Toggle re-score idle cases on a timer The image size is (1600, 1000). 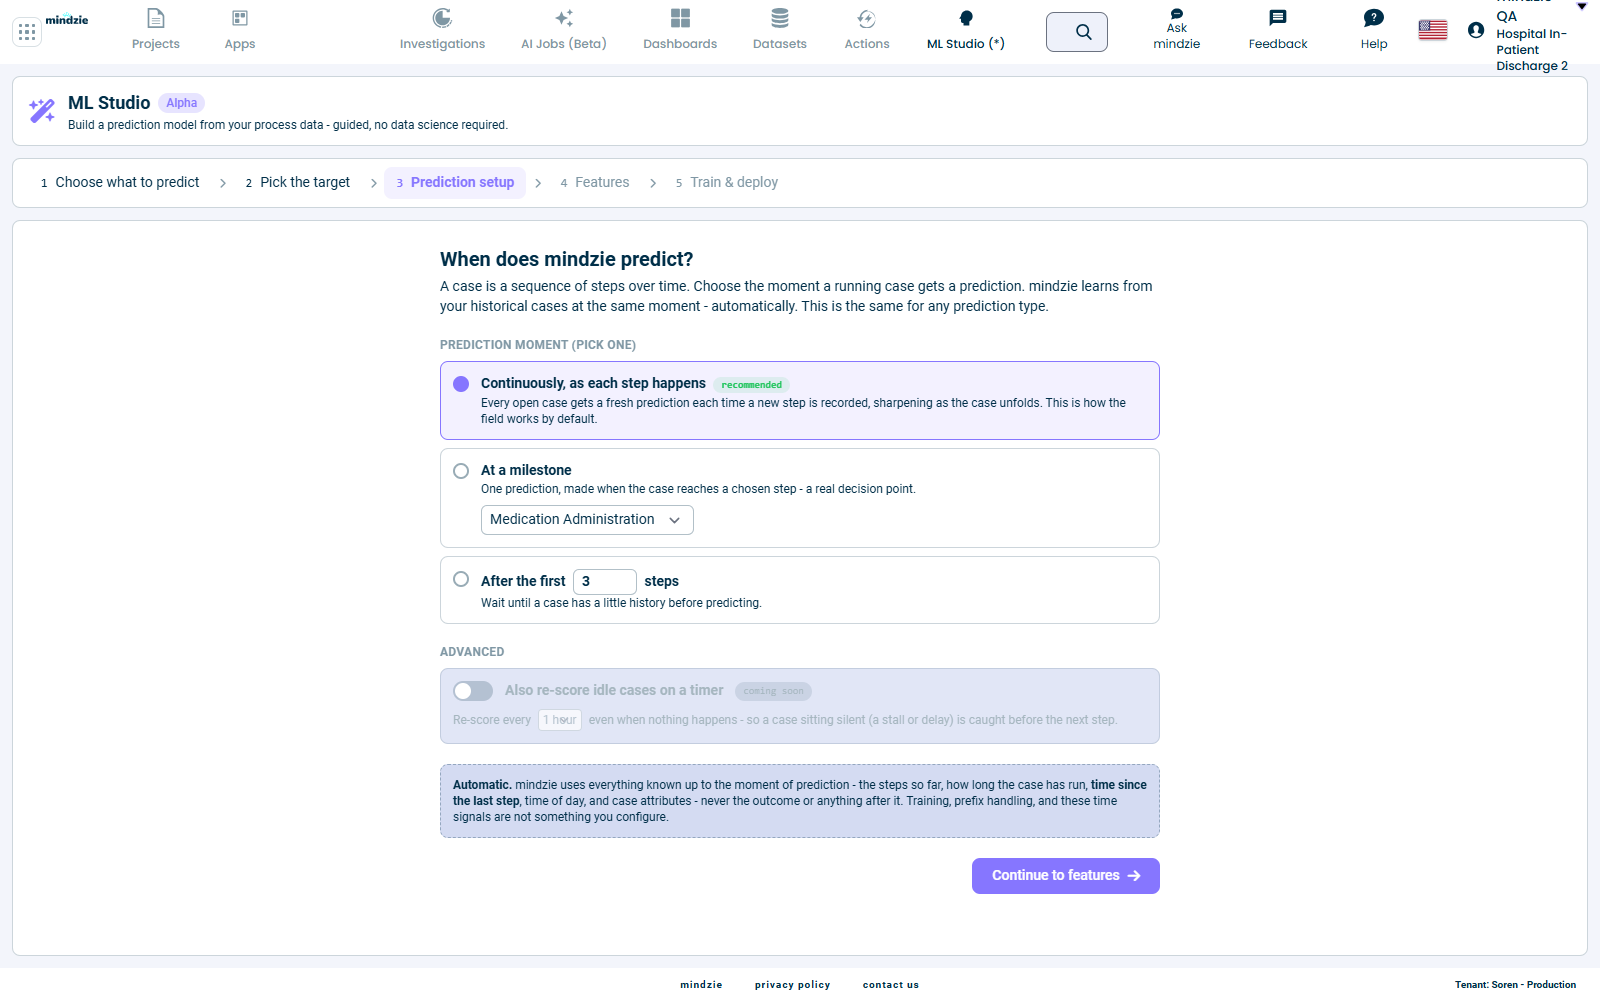click(x=473, y=691)
